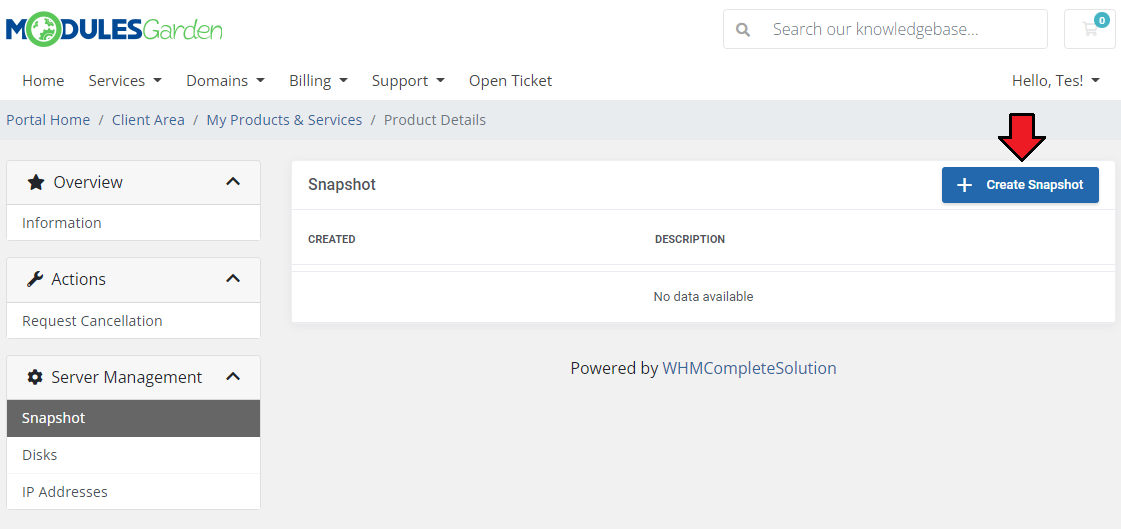
Task: Open the WHMCompleteSolution link
Action: pos(749,368)
